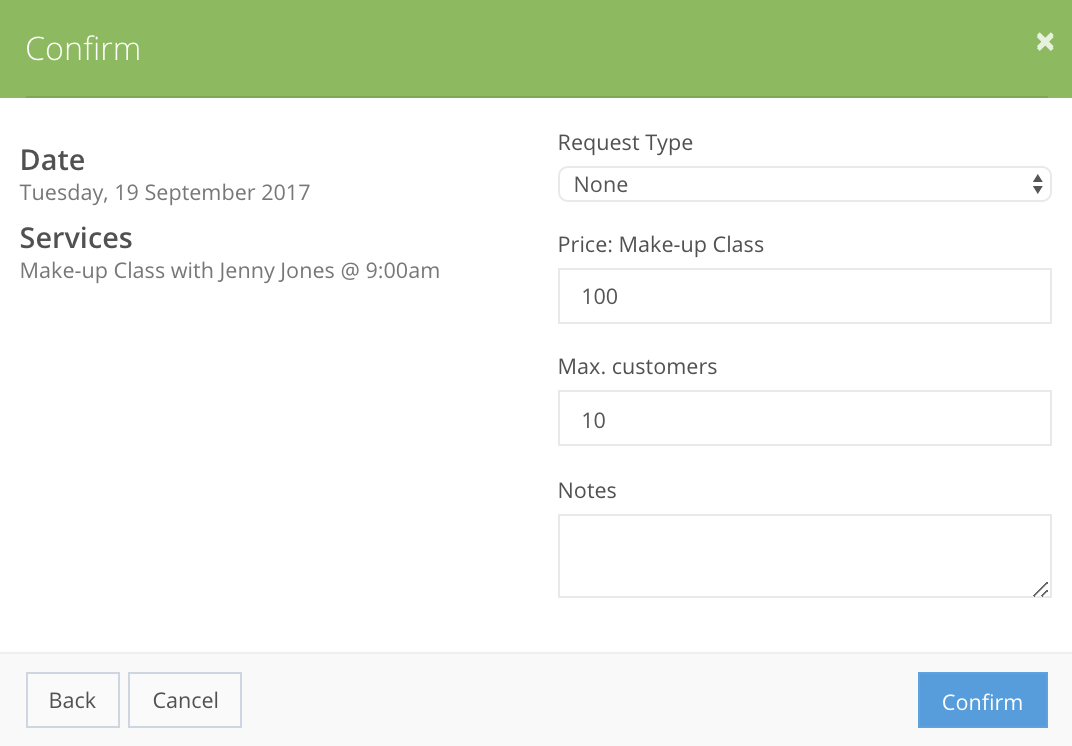The width and height of the screenshot is (1072, 746).
Task: Confirm the Make-up Class booking
Action: pyautogui.click(x=982, y=700)
